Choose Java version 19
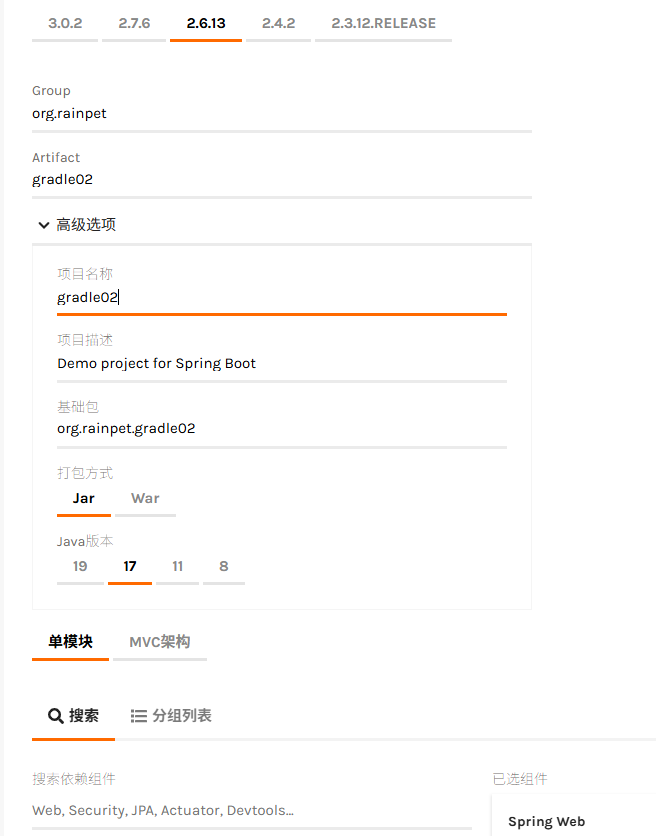The width and height of the screenshot is (656, 836). coord(80,566)
